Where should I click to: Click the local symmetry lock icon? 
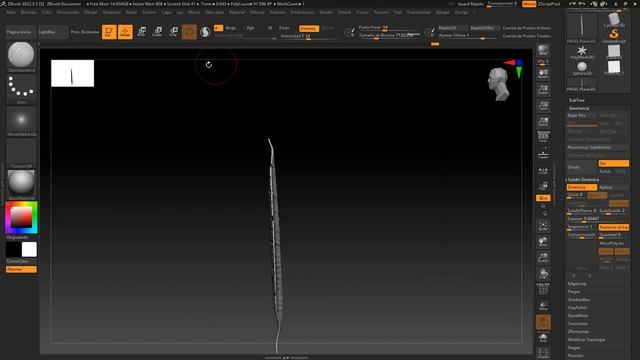pos(543,186)
